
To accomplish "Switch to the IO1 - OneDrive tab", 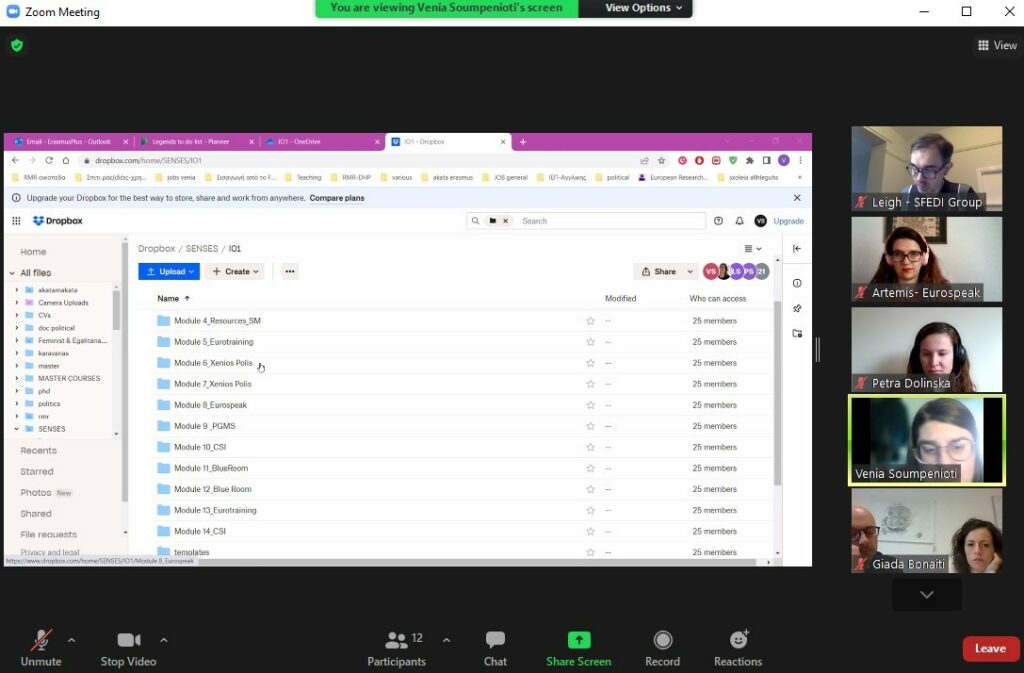I will 323,142.
